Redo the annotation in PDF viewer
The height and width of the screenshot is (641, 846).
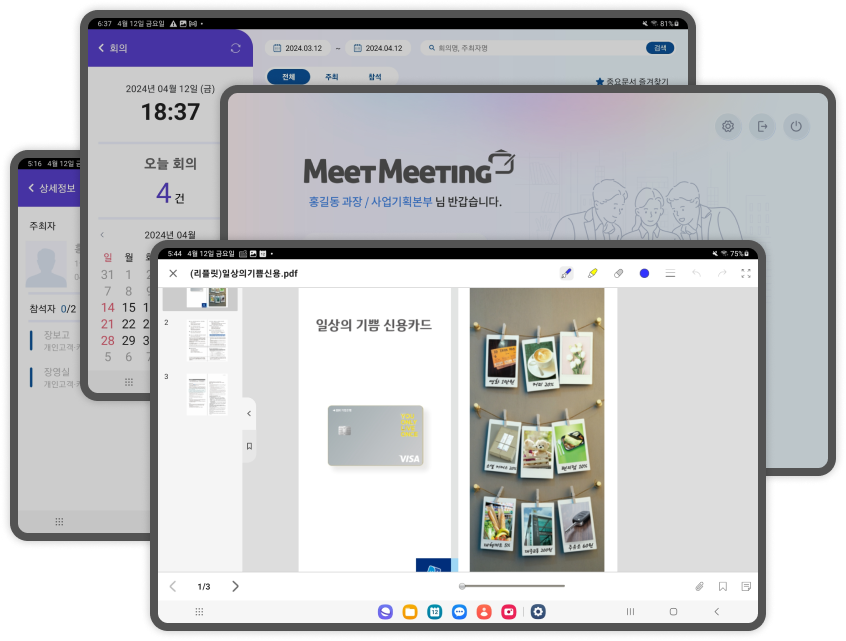pyautogui.click(x=722, y=274)
